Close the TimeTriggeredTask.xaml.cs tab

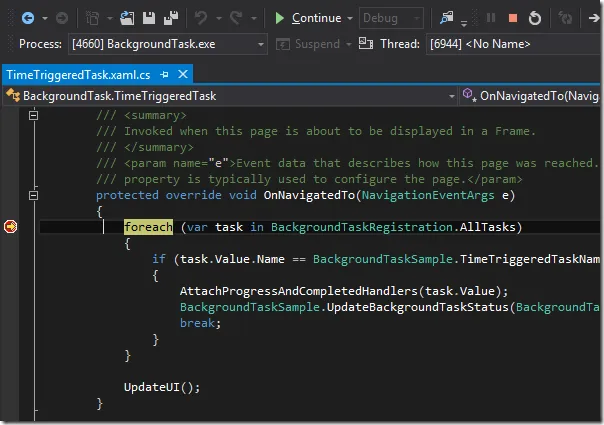(182, 75)
